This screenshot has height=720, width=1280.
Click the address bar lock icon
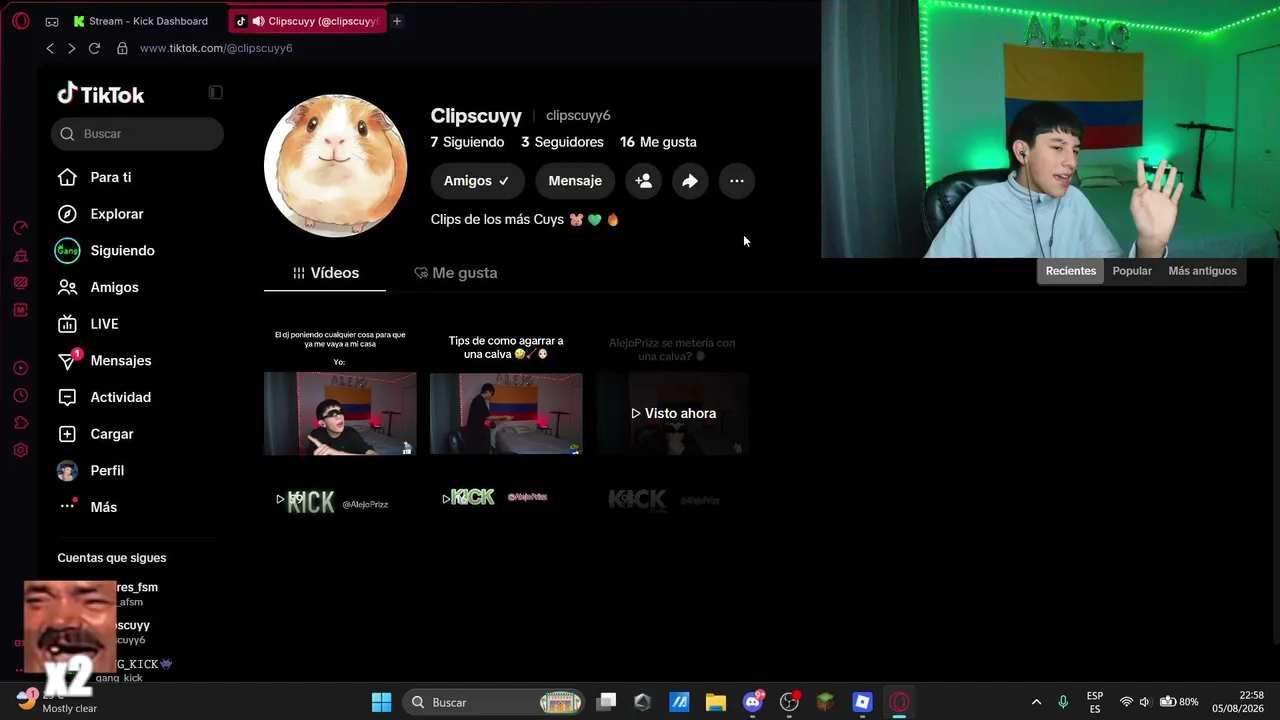(122, 48)
